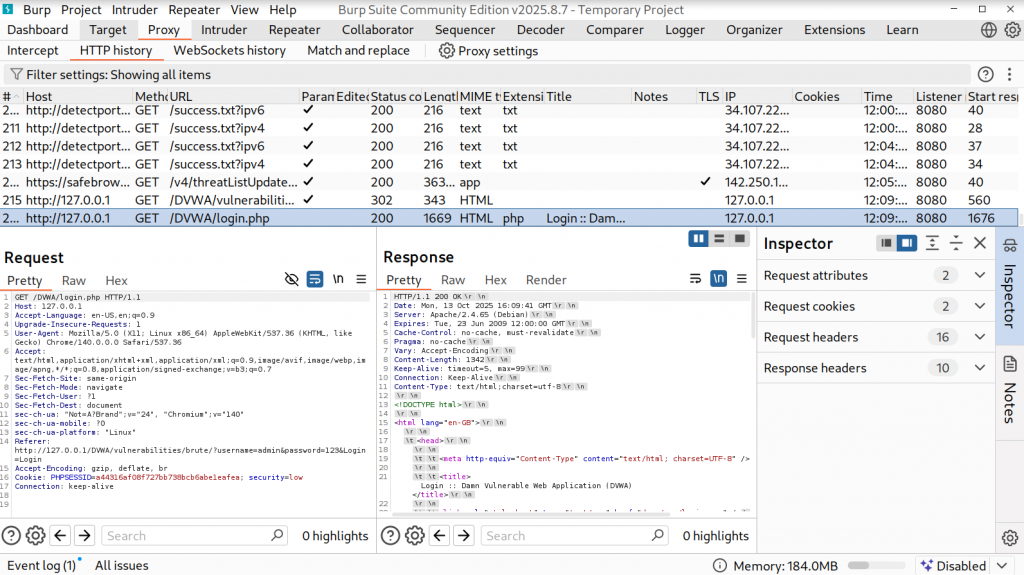This screenshot has width=1024, height=575.
Task: Open response message editor menu icon
Action: [x=742, y=279]
